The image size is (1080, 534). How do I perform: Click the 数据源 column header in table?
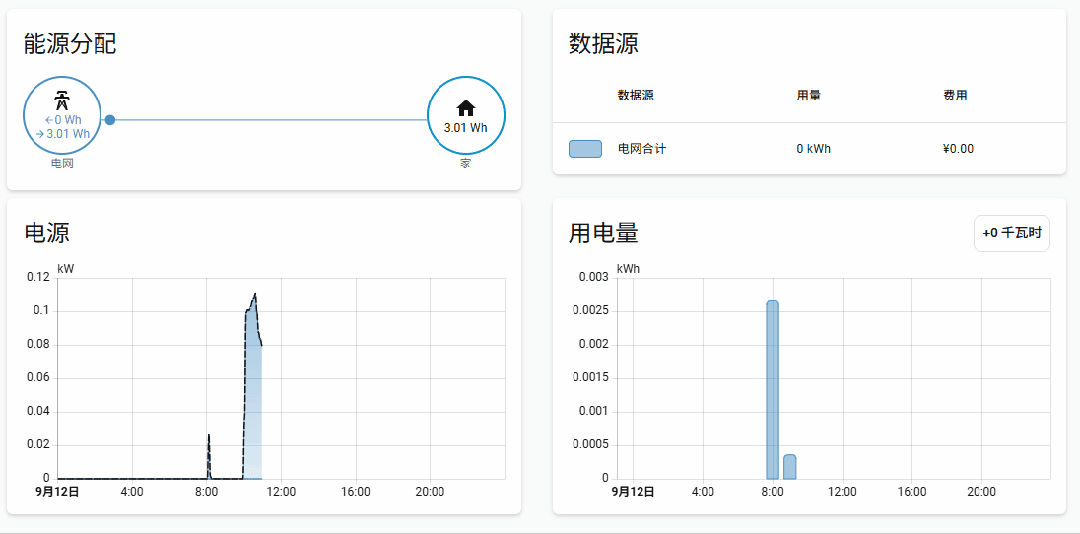pyautogui.click(x=635, y=96)
